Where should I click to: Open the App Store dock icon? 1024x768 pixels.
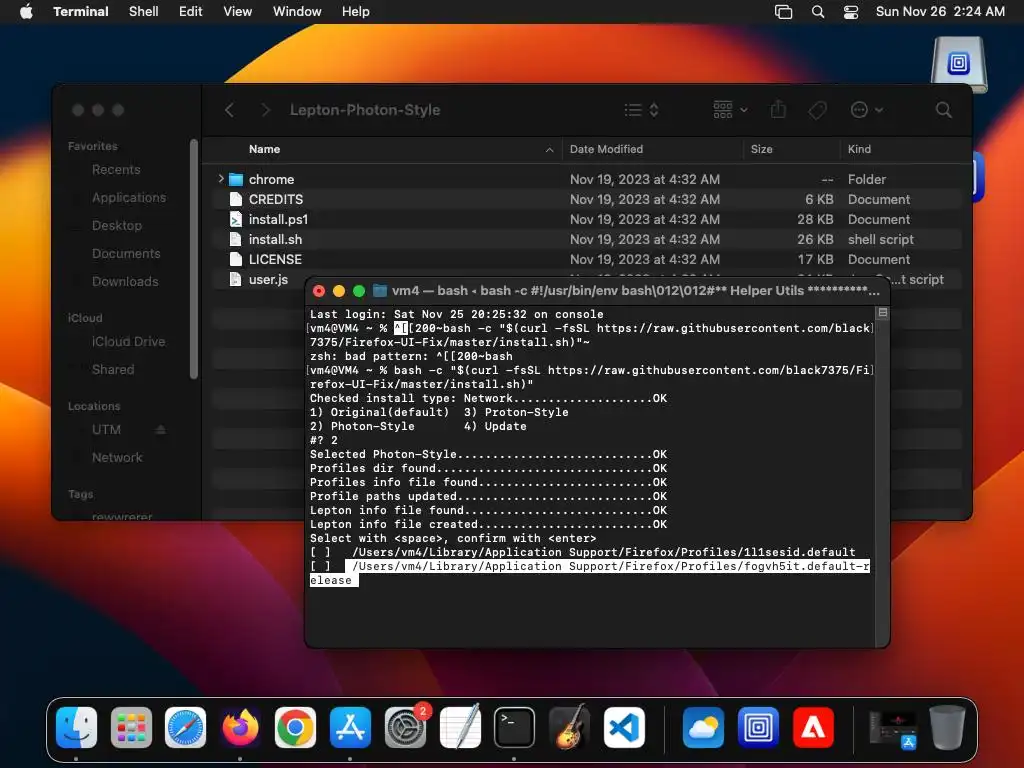350,728
